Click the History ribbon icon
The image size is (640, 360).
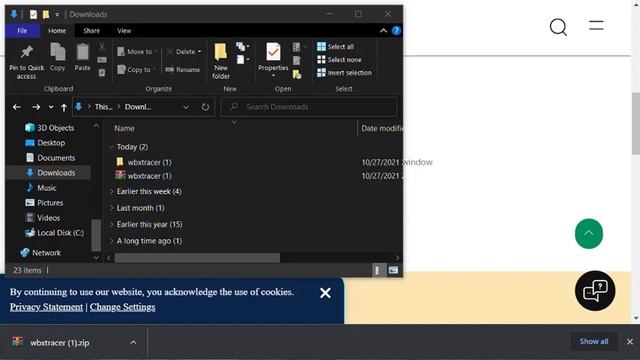(x=297, y=74)
